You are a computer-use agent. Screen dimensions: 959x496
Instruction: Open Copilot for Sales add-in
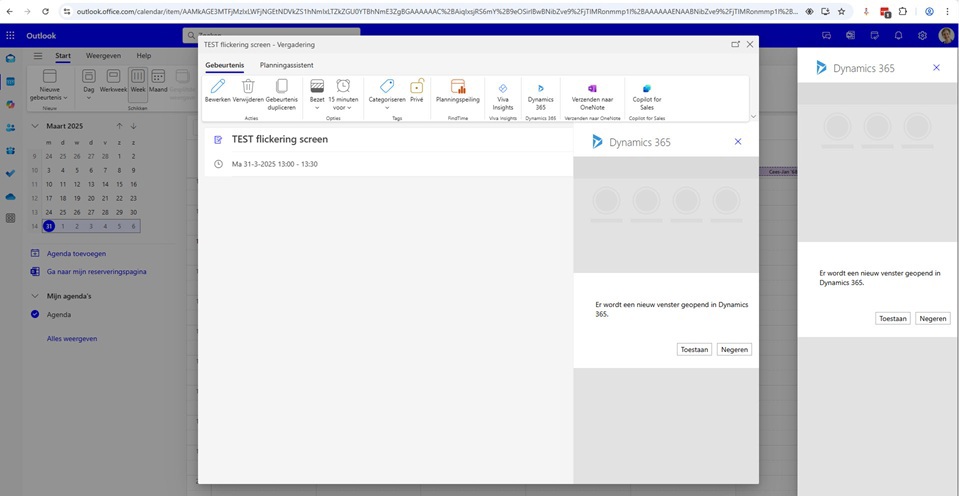pos(646,97)
